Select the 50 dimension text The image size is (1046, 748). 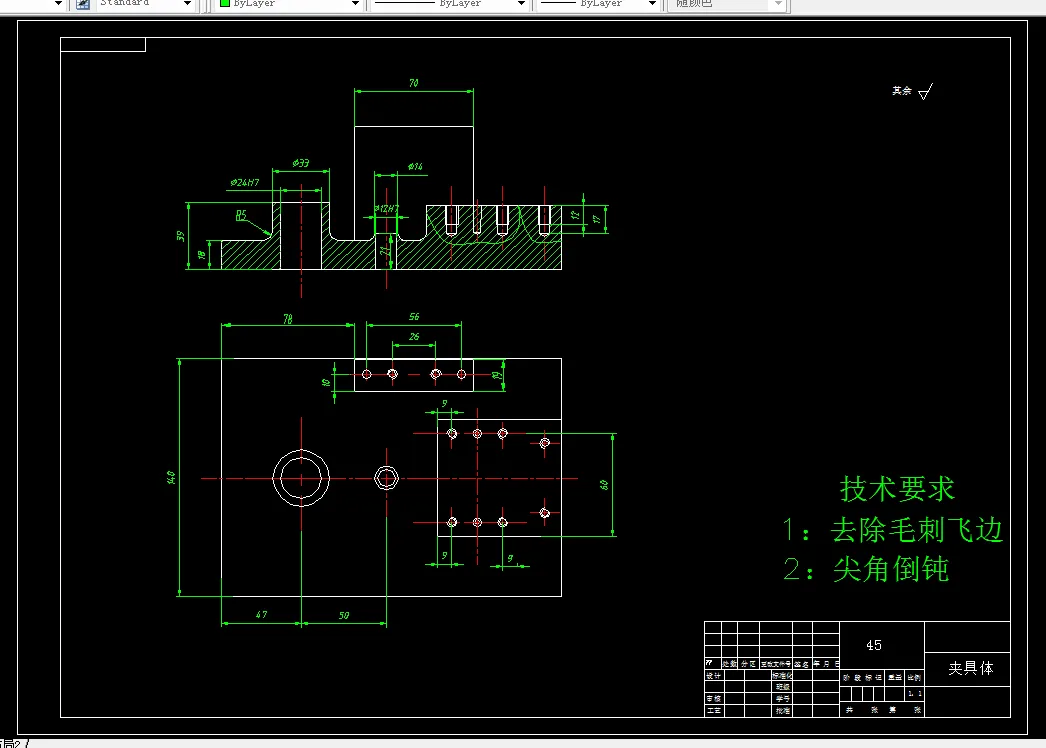coord(344,615)
